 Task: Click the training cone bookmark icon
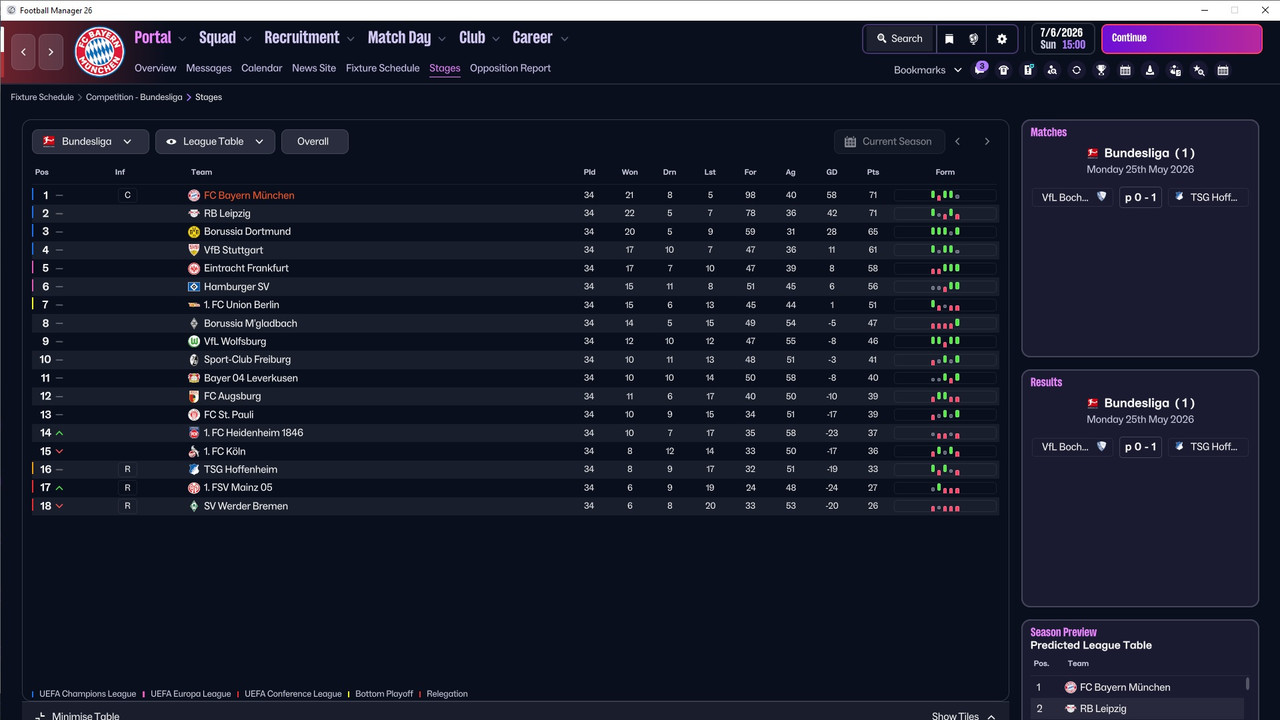(x=1150, y=70)
